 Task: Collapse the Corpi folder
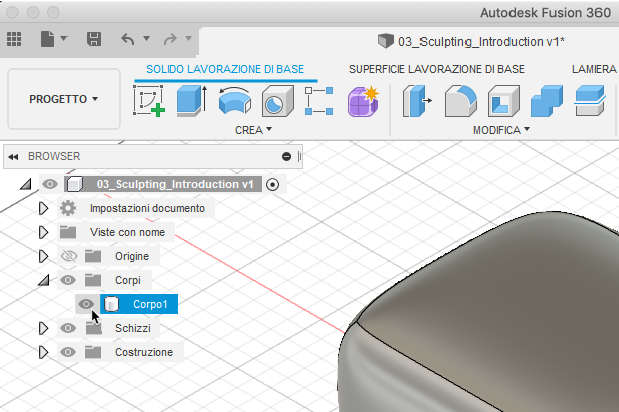pyautogui.click(x=43, y=280)
